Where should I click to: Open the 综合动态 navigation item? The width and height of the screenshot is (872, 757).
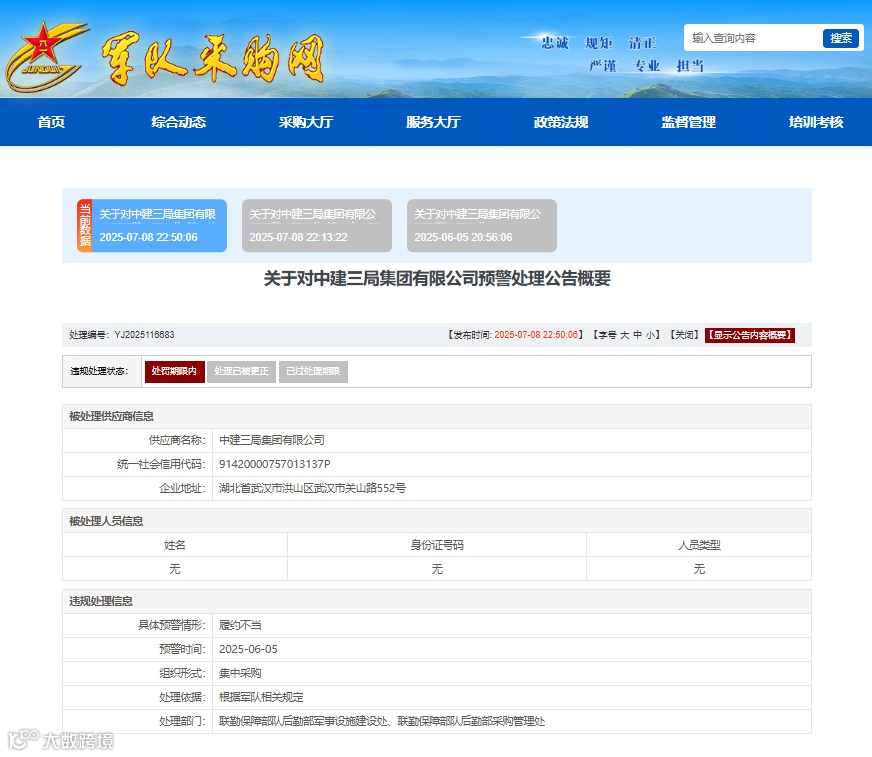click(179, 122)
